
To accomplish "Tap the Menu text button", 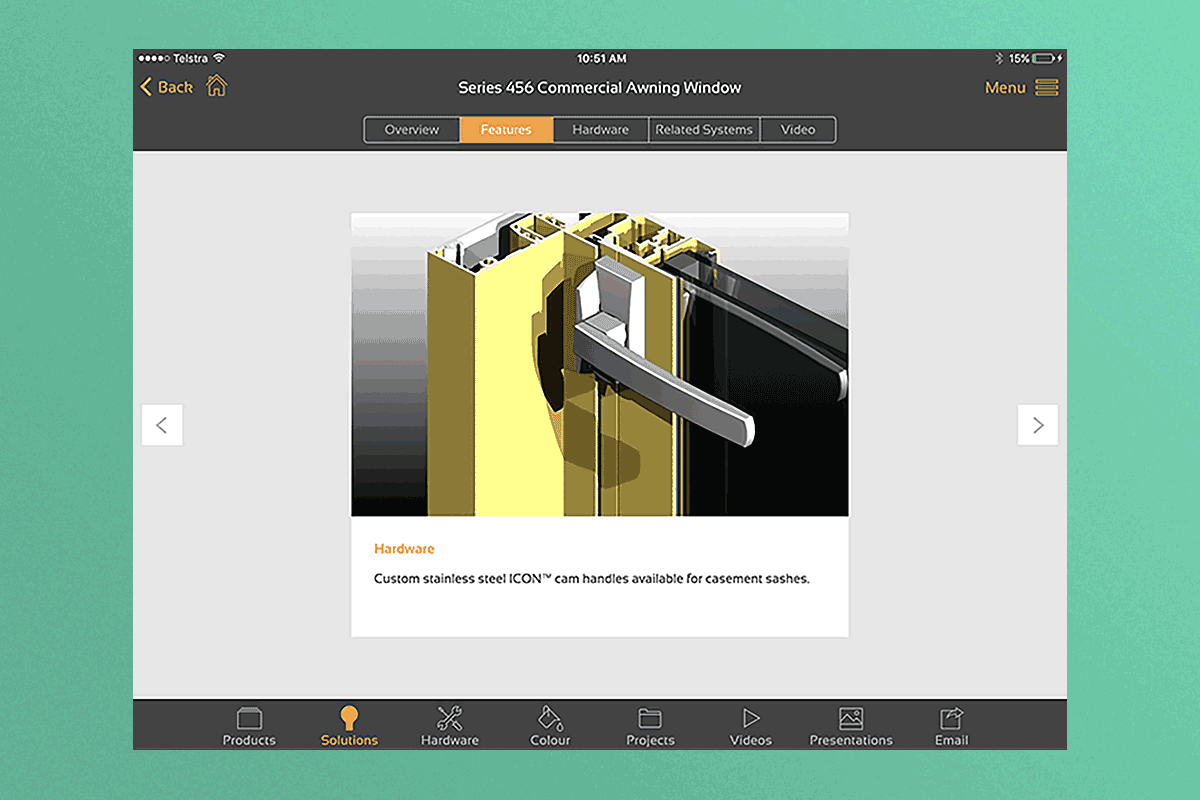I will click(1005, 88).
